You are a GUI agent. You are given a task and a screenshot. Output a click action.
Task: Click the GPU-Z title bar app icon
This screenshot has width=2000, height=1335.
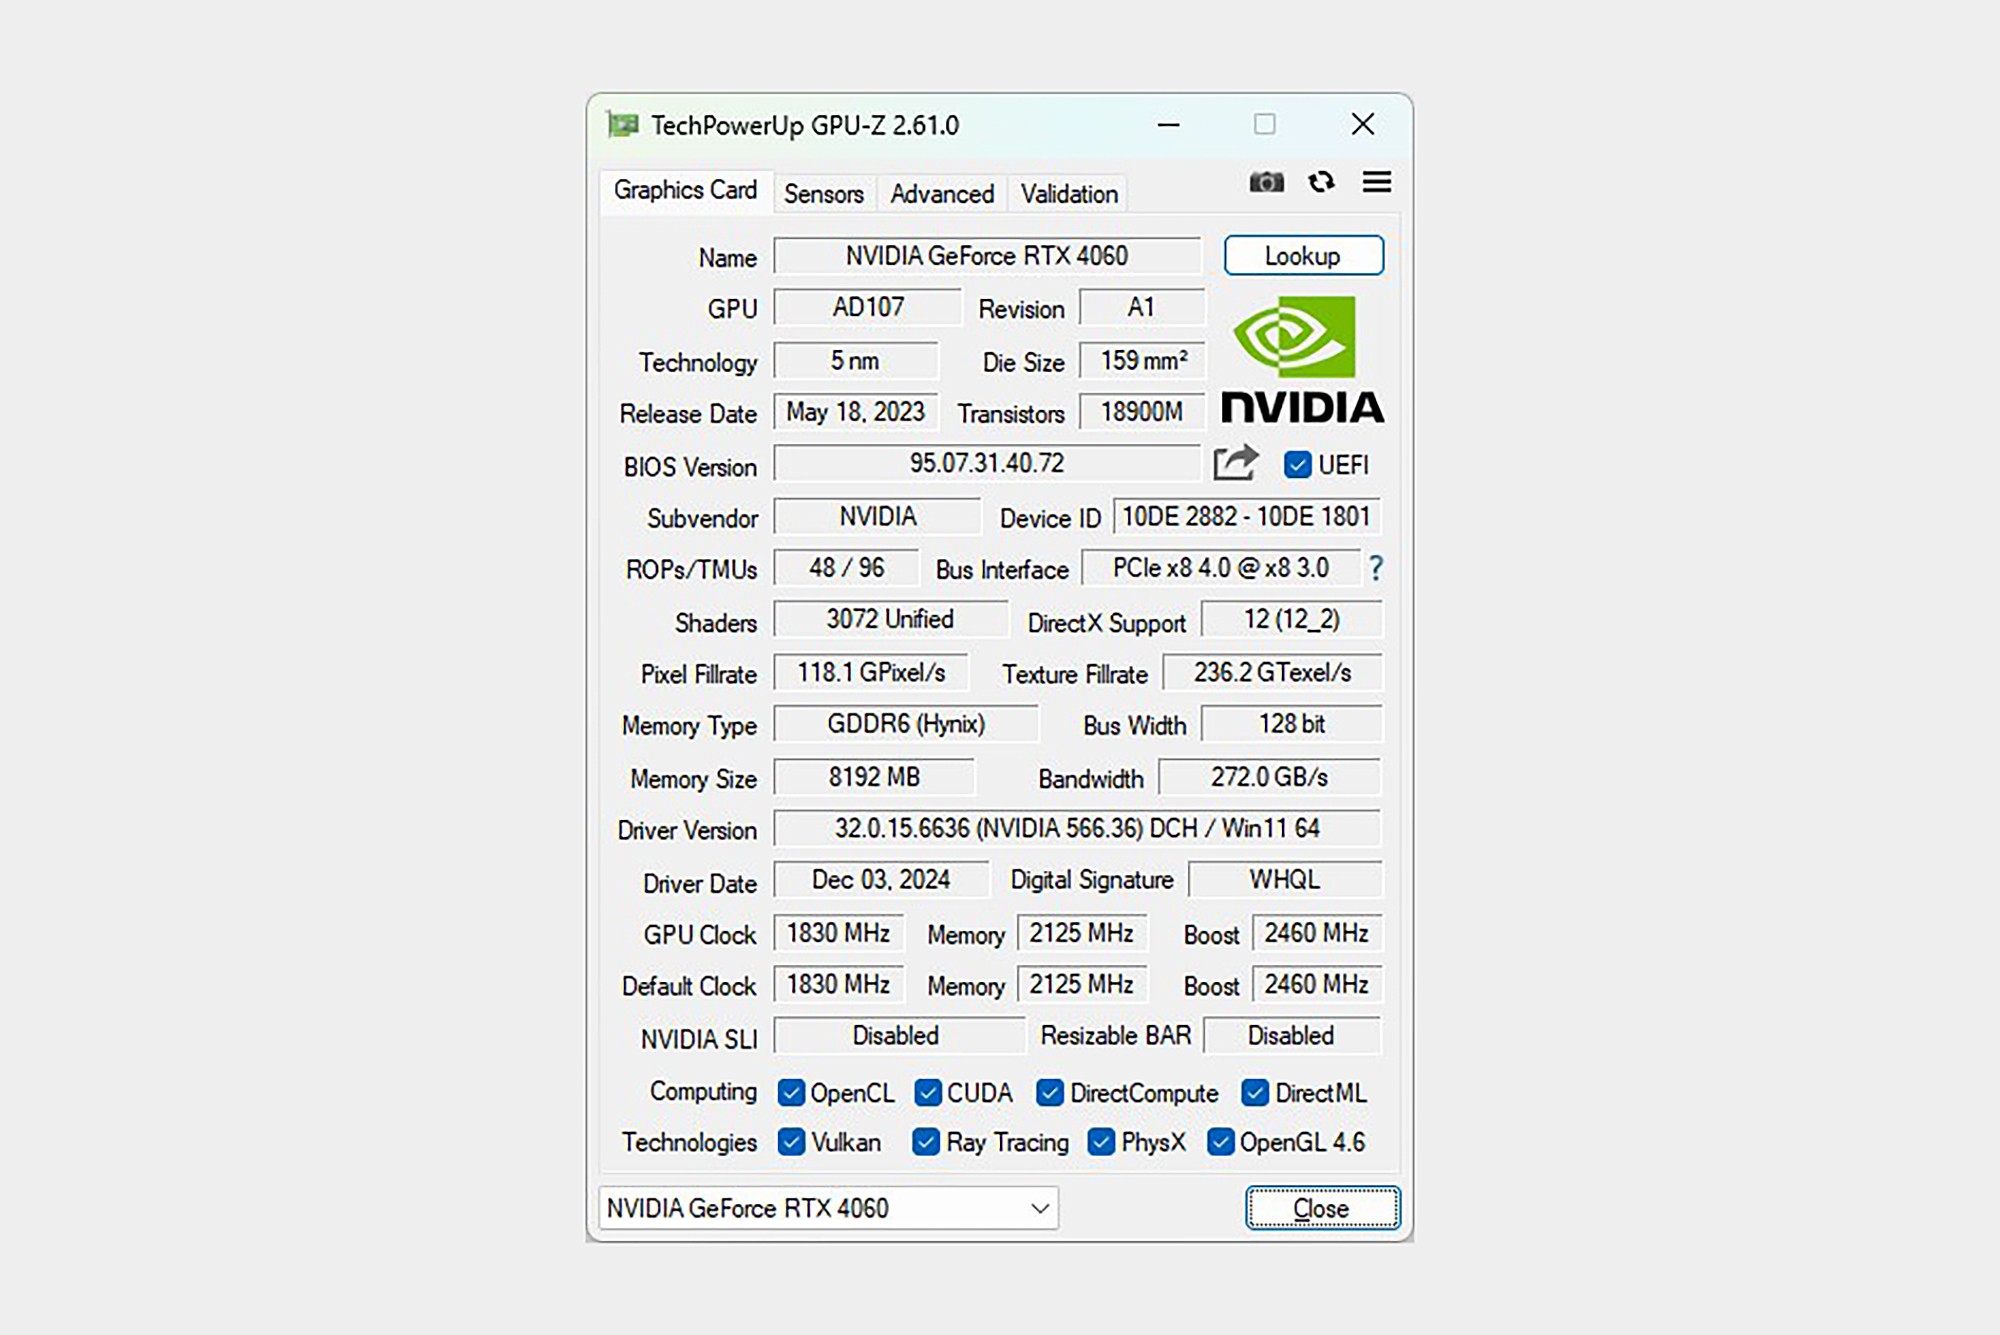pyautogui.click(x=623, y=125)
